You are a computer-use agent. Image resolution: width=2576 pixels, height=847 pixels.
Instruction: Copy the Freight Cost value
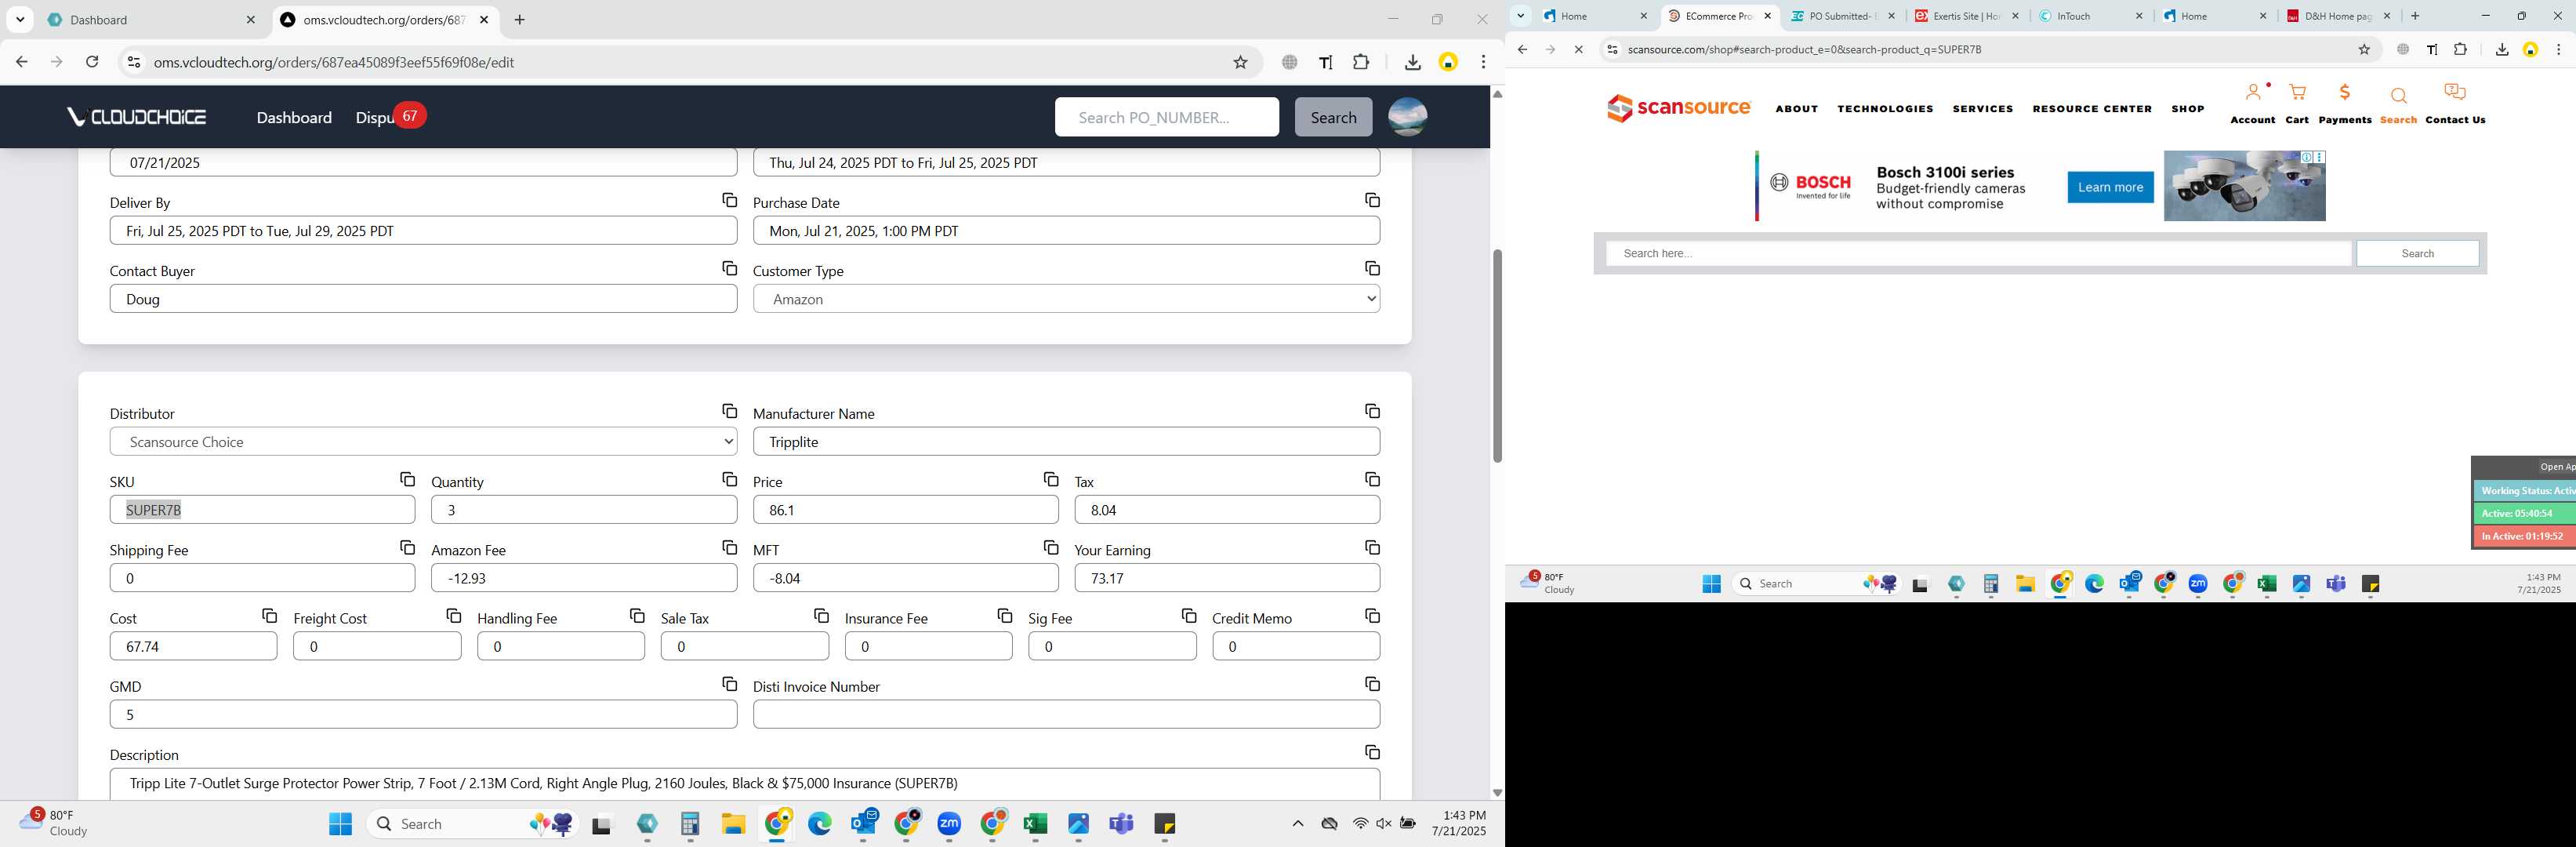453,616
